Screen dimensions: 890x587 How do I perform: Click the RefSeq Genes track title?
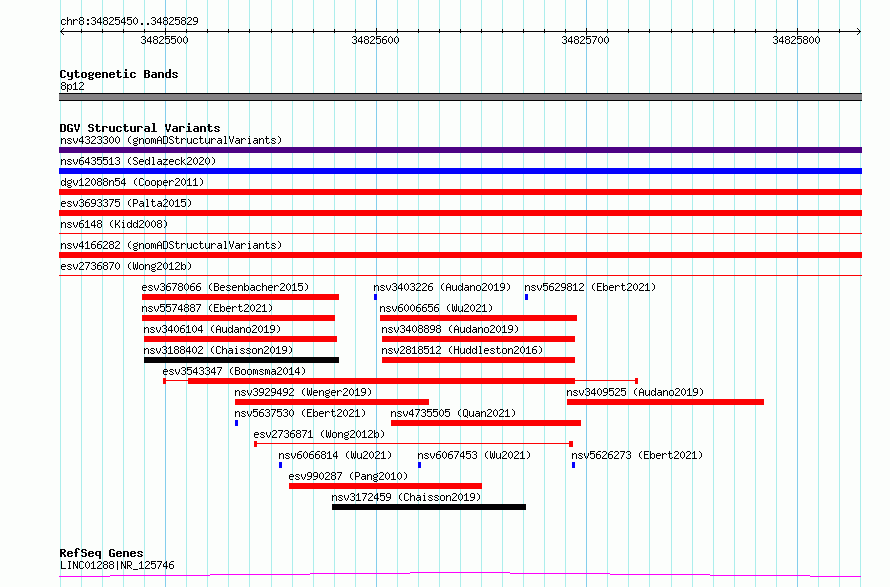[x=101, y=553]
